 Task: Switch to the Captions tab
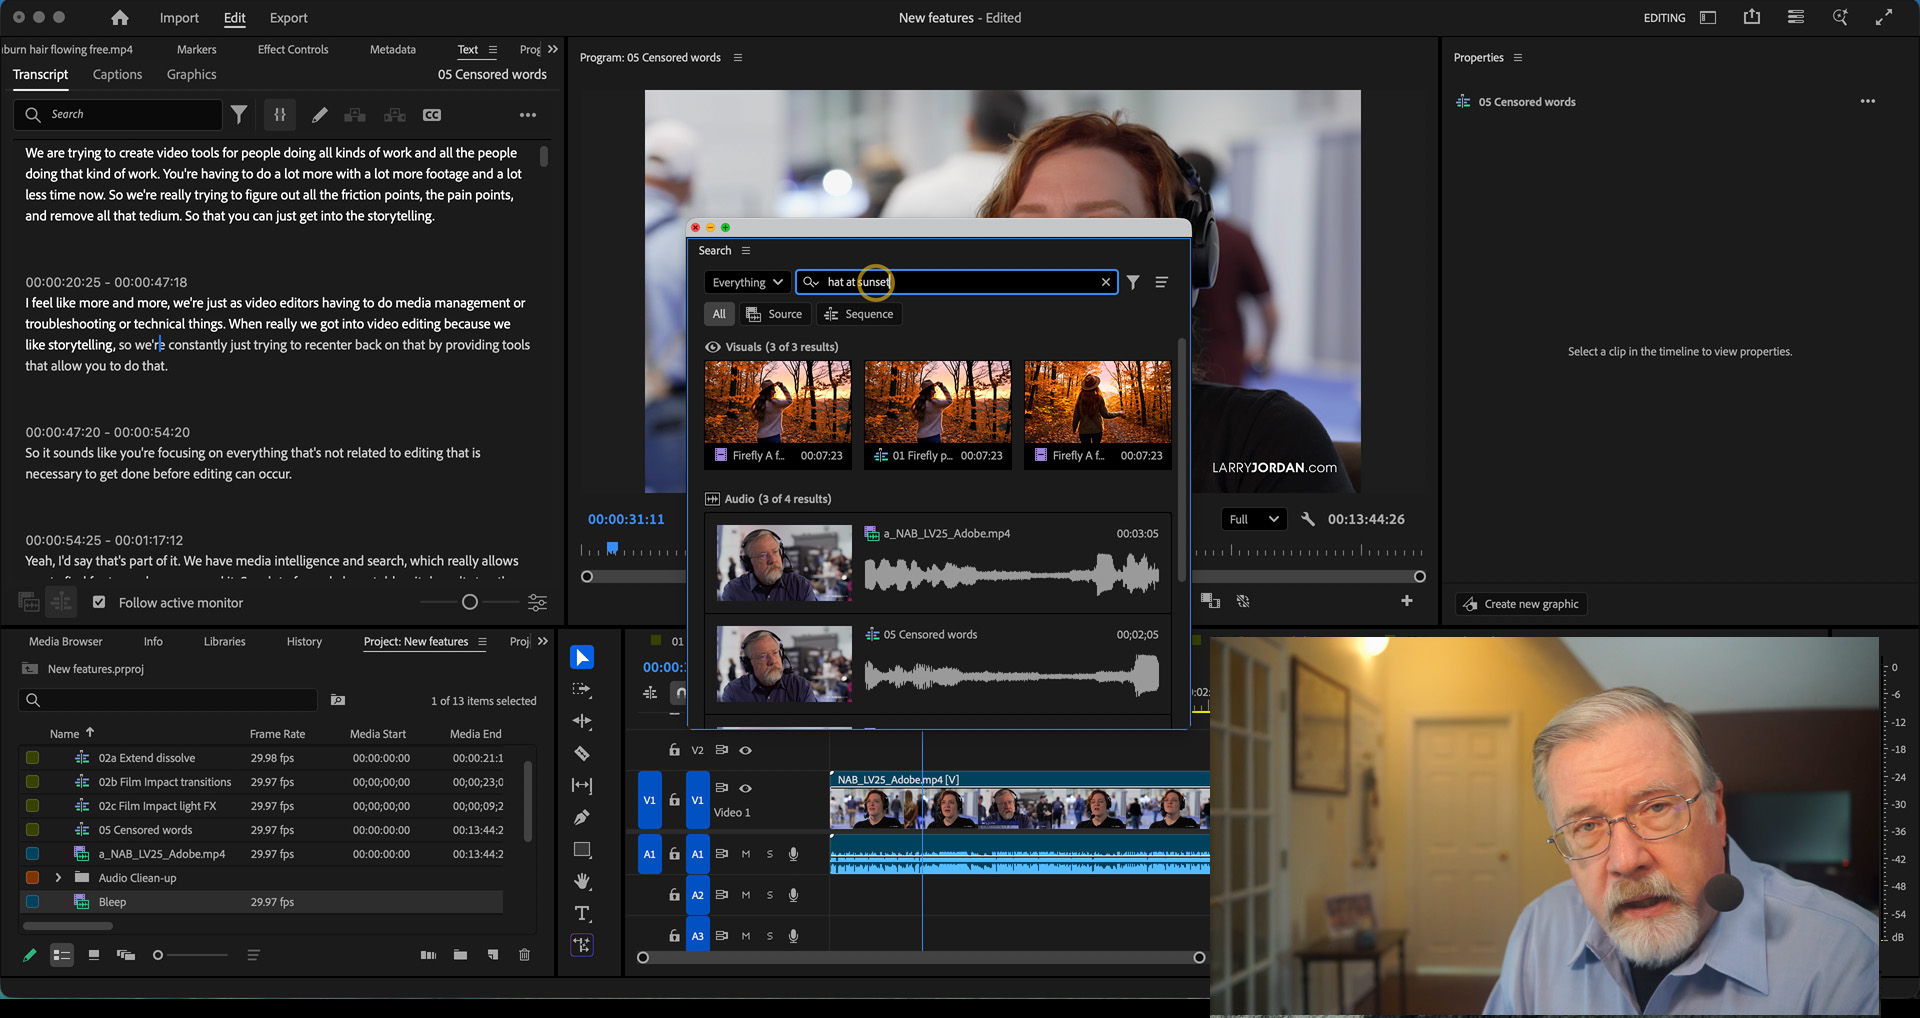coord(117,75)
